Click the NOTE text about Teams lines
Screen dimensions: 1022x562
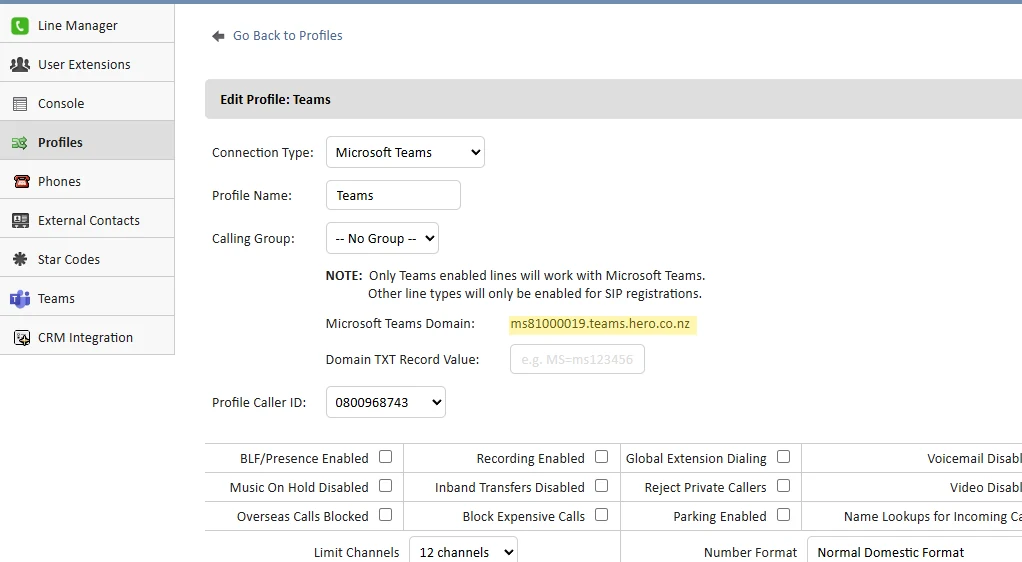pyautogui.click(x=516, y=284)
